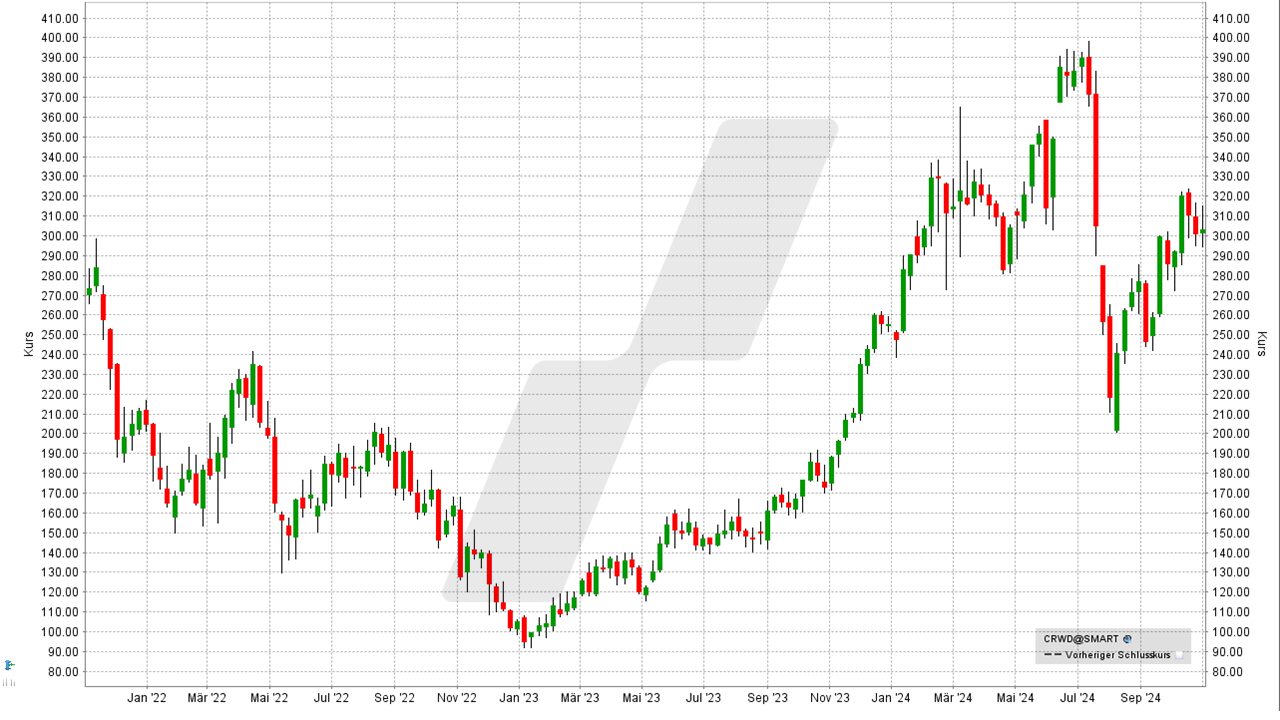Click the Jan '23 label on the time axis
The height and width of the screenshot is (720, 1280).
[x=518, y=698]
